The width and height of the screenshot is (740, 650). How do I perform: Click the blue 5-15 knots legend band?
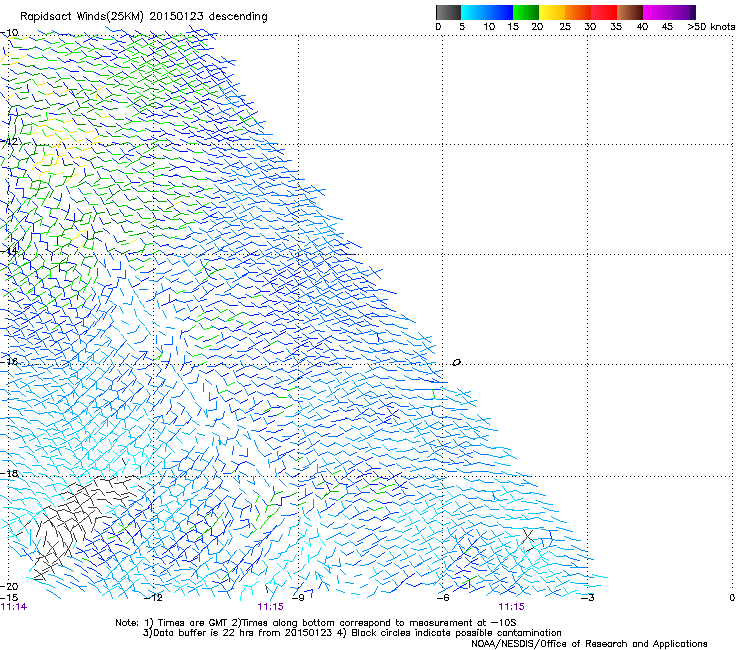(x=487, y=12)
